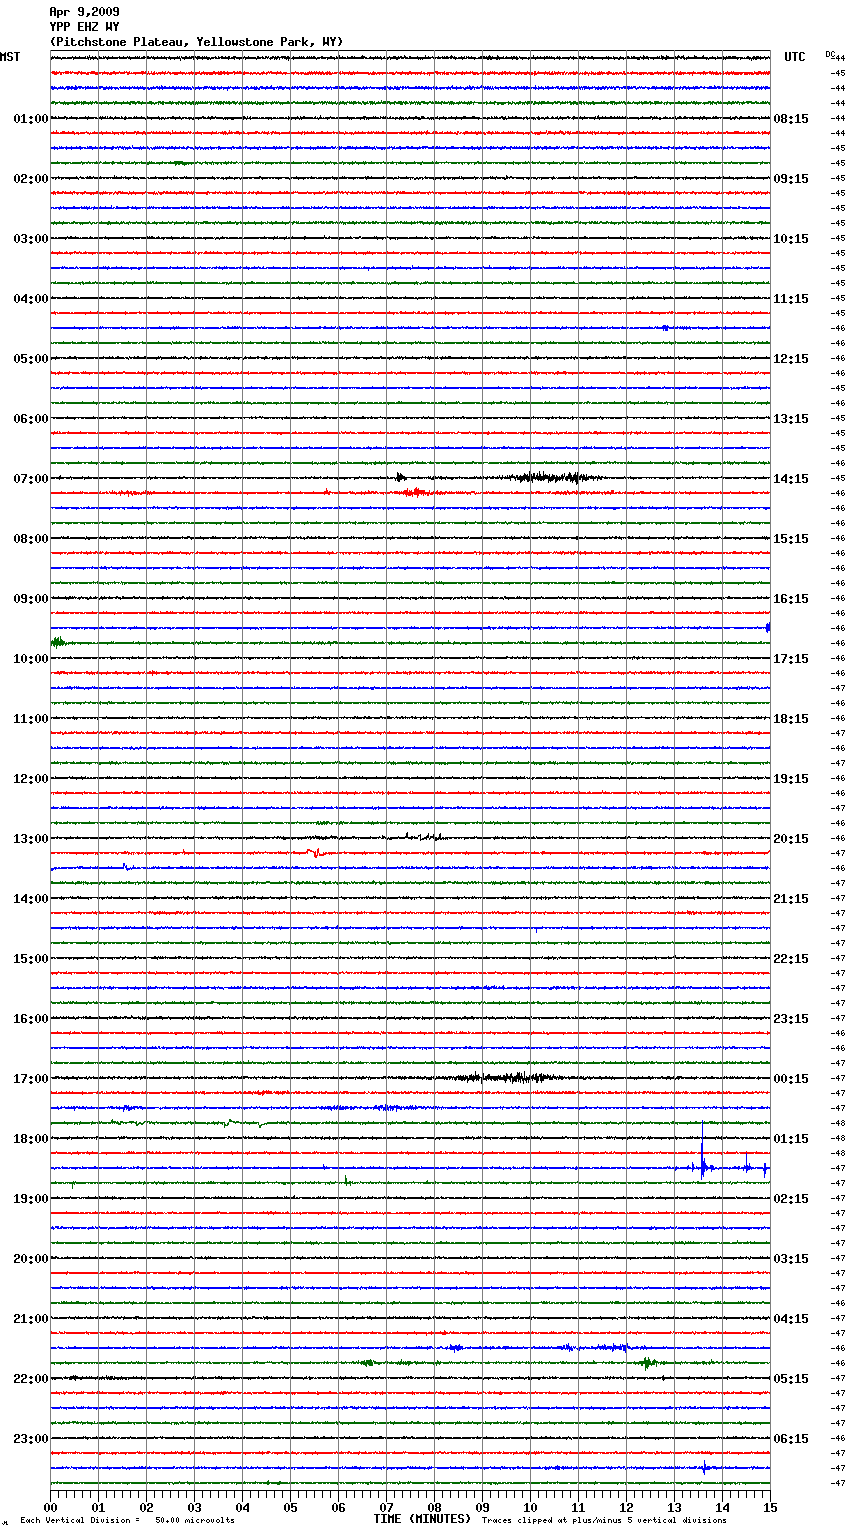Click minute 09 on the time axis
The image size is (850, 1534).
[x=482, y=1507]
